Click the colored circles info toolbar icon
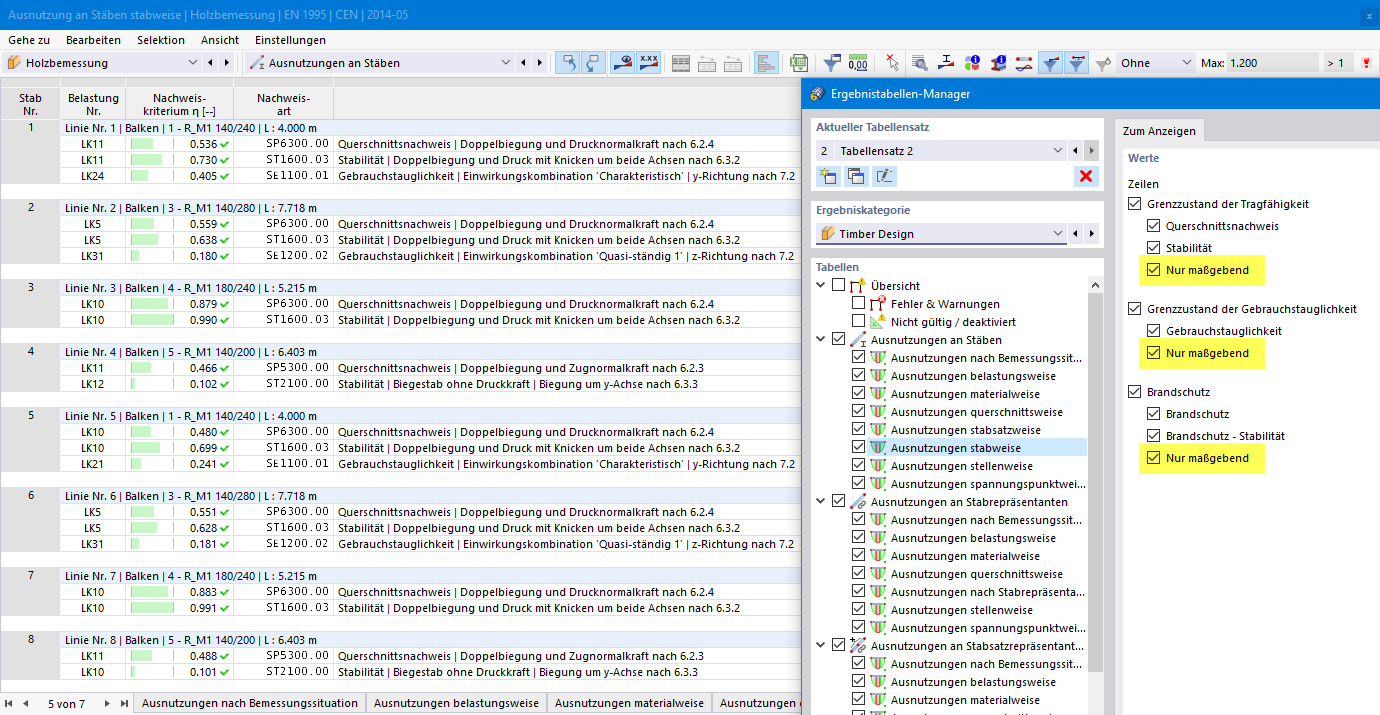1380x715 pixels. tap(972, 63)
